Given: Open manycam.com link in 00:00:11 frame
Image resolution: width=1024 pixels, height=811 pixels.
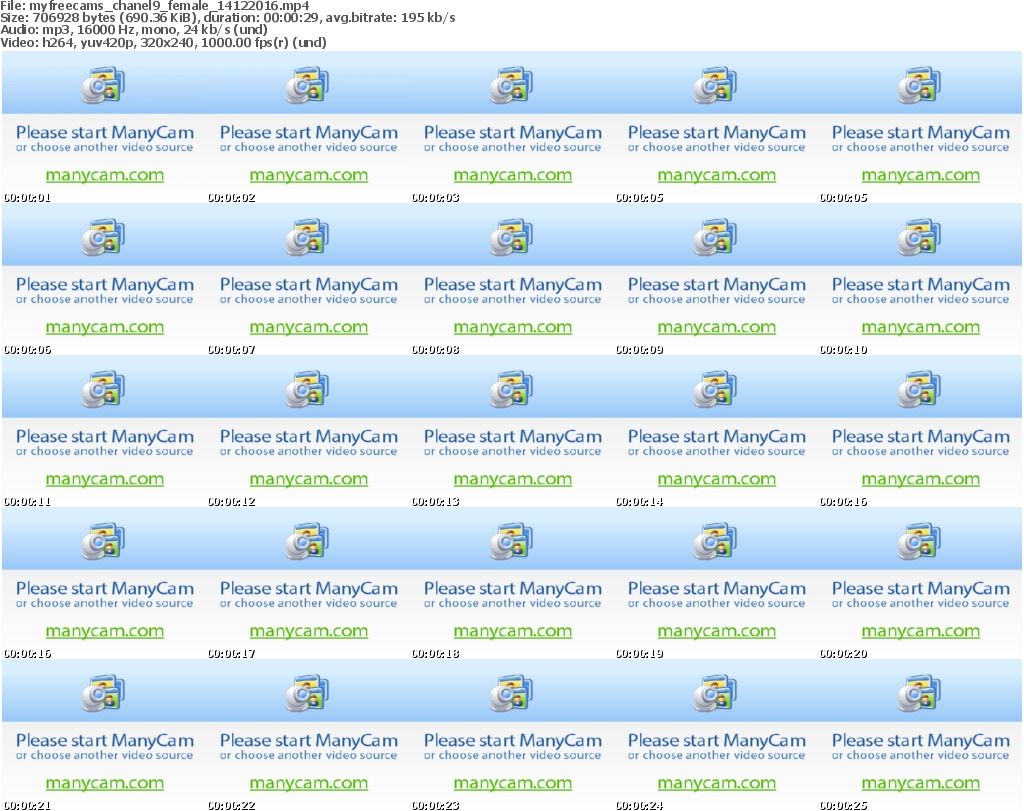Looking at the screenshot, I should (104, 480).
